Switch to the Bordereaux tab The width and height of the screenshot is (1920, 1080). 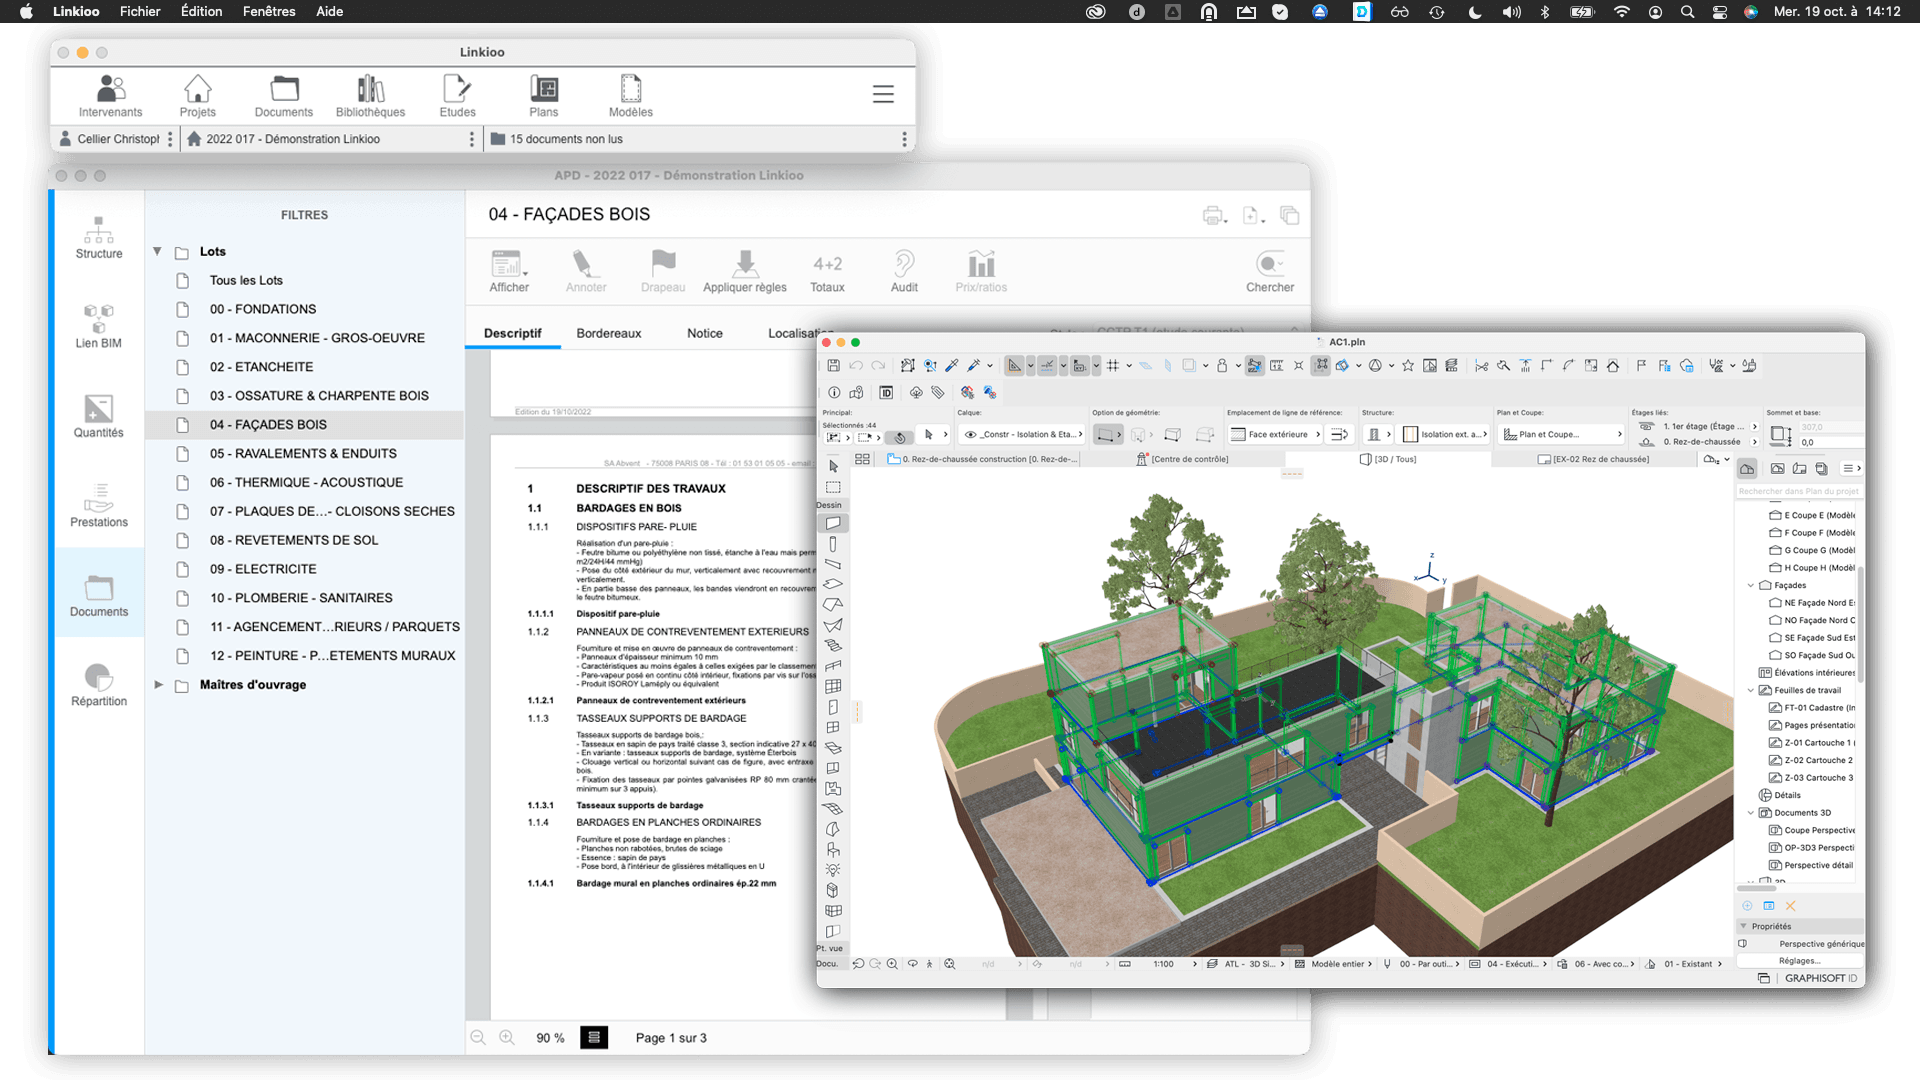point(608,333)
